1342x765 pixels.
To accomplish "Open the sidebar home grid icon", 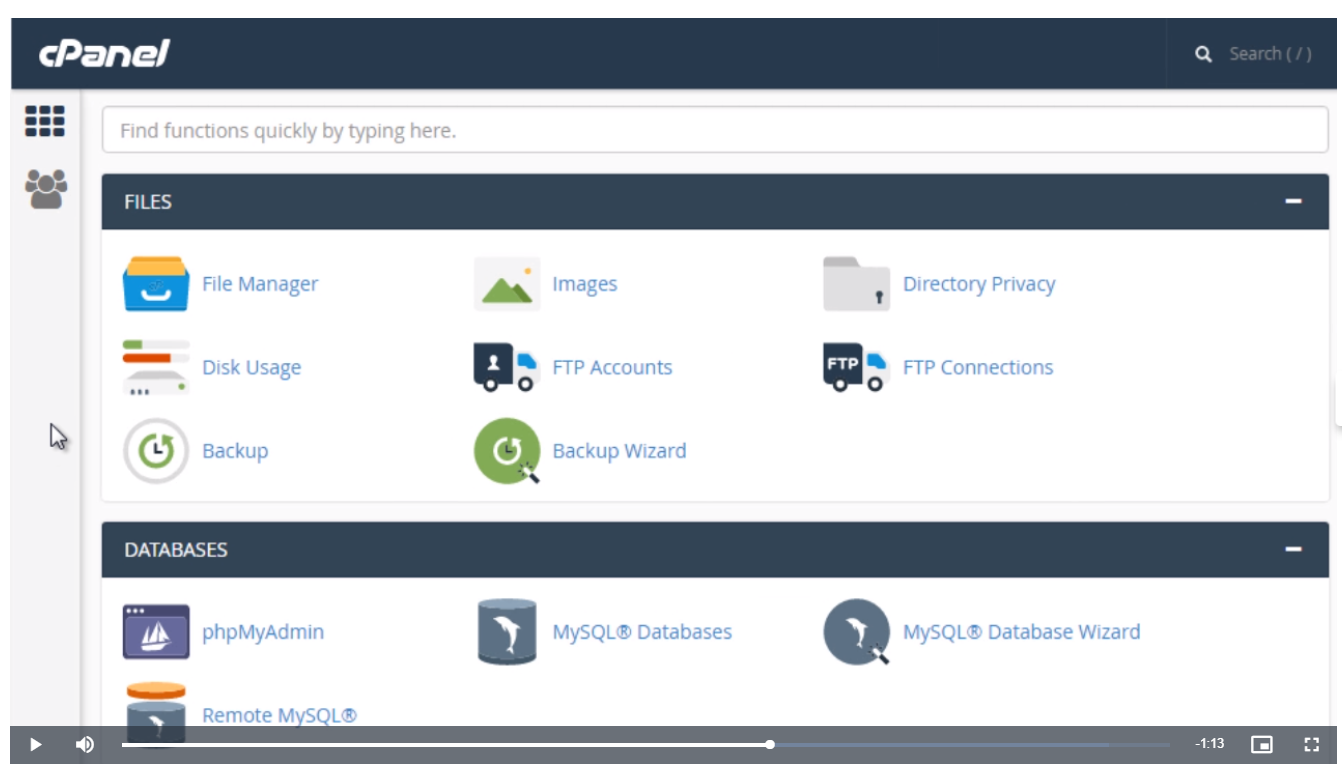I will coord(45,121).
